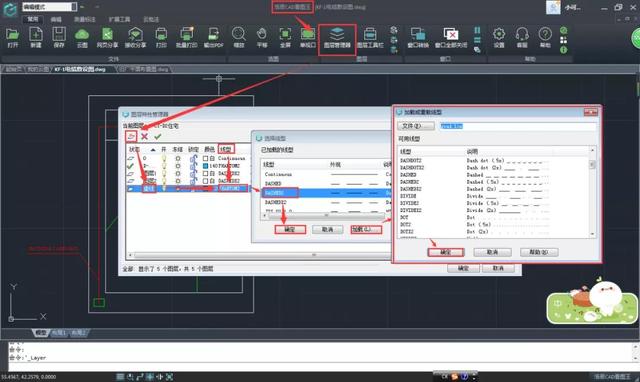Image resolution: width=640 pixels, height=382 pixels.
Task: Toggle the lock icon for layer 0
Action: (193, 158)
